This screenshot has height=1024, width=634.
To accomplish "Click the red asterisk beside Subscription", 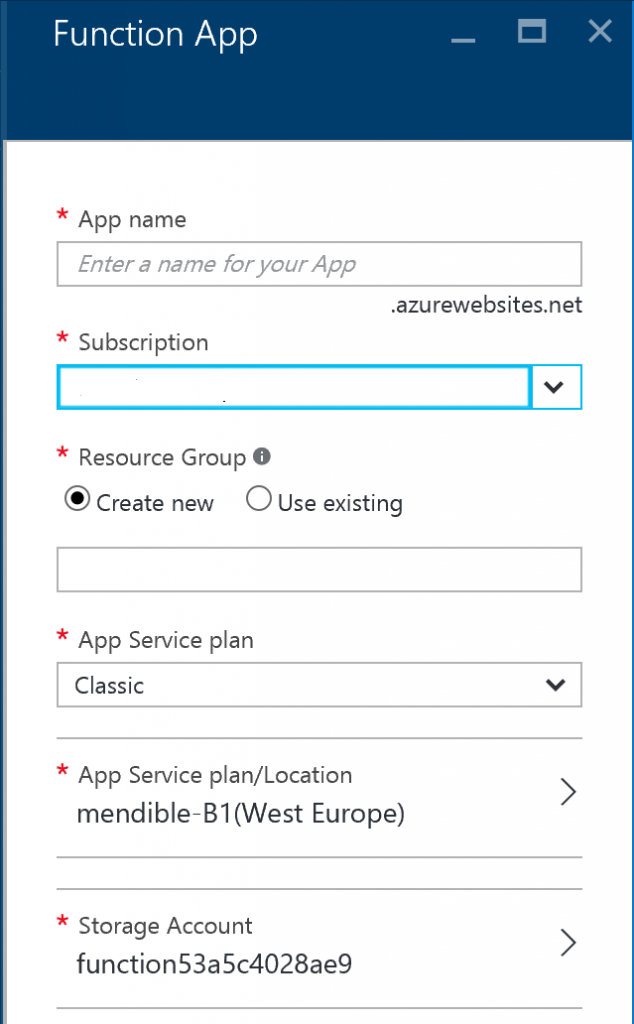I will 61,339.
